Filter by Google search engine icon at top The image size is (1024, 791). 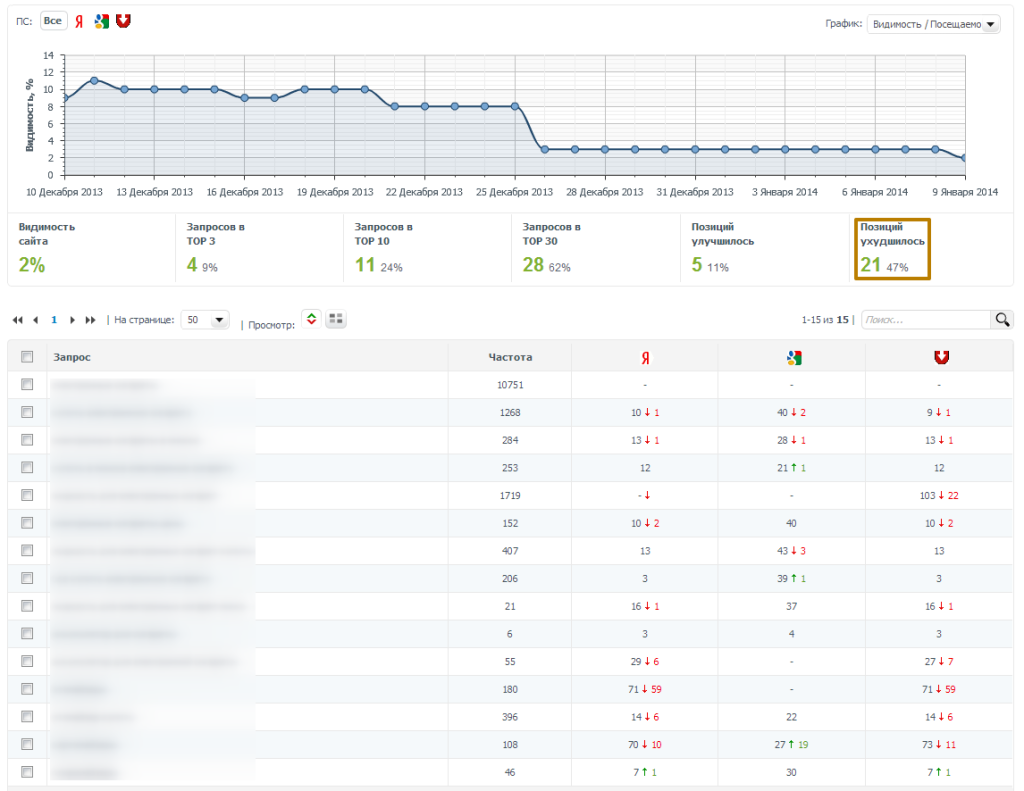click(101, 22)
